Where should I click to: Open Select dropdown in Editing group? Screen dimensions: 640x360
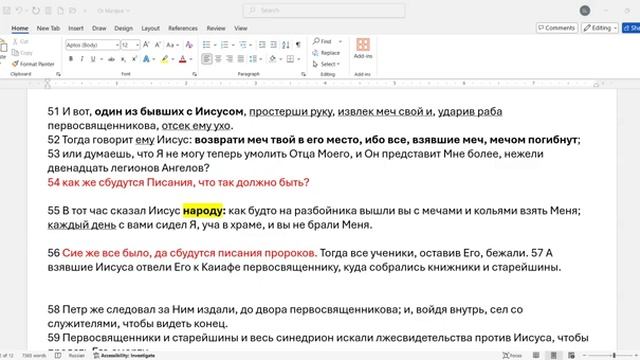pyautogui.click(x=326, y=64)
